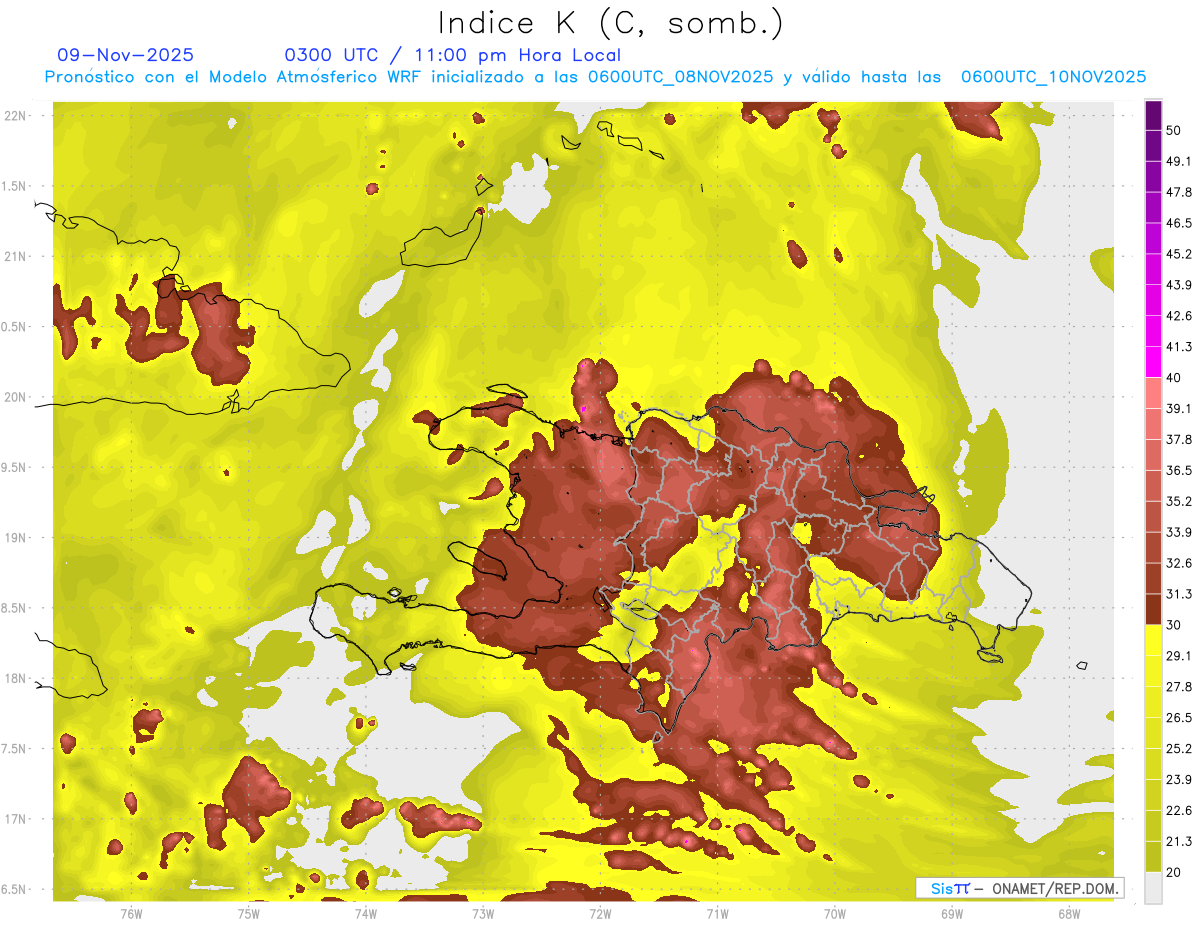Click the legend value '43.9'
1200x927 pixels.
1178,285
